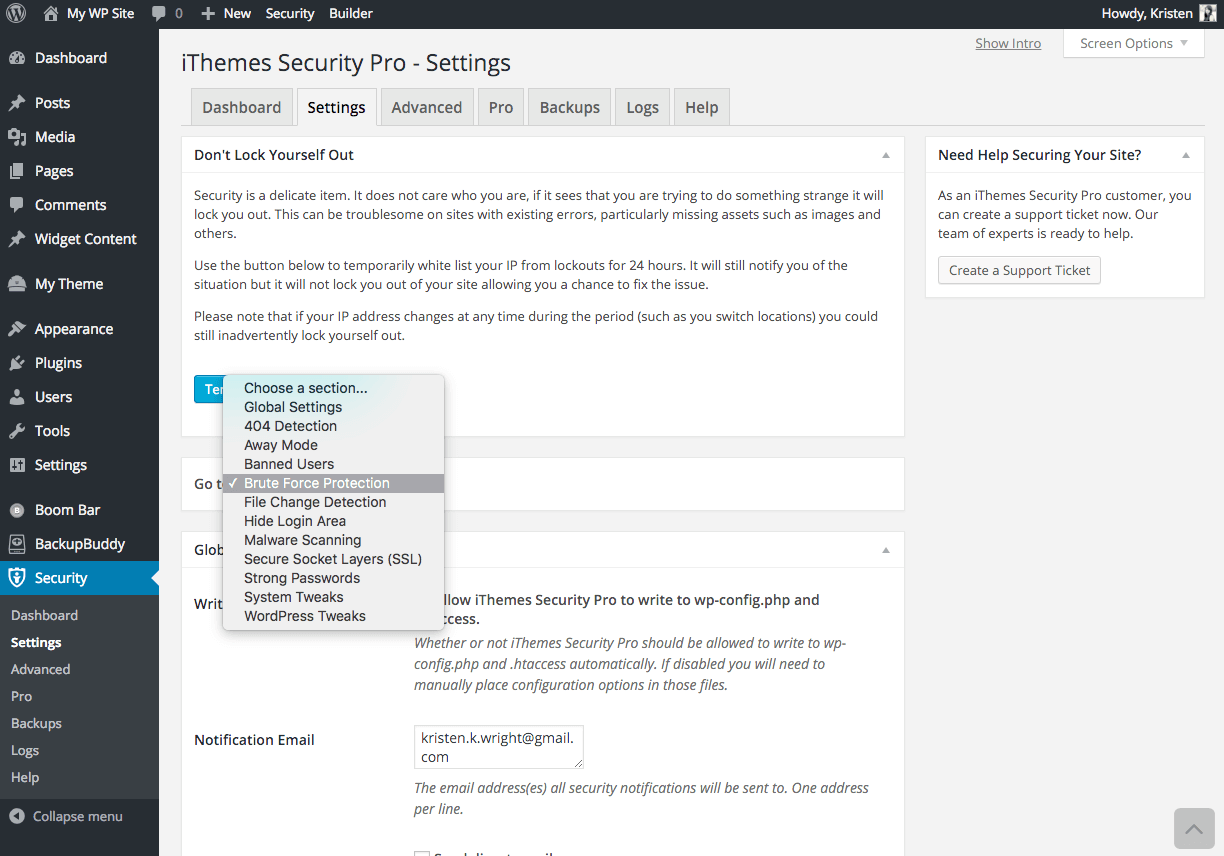Collapse the Don't Lock Yourself Out panel arrow
The width and height of the screenshot is (1224, 856).
coord(886,155)
